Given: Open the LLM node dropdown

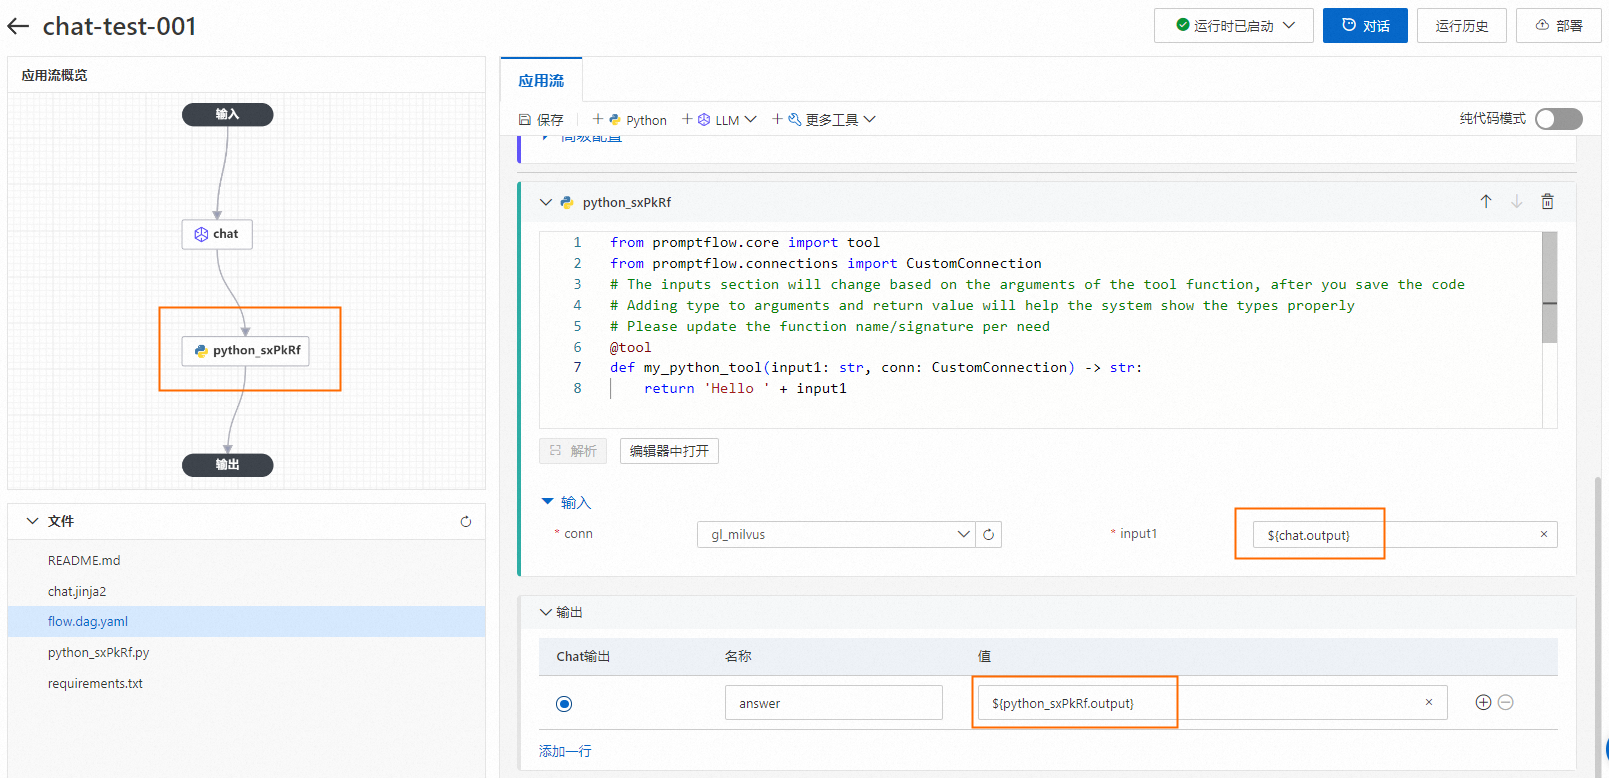Looking at the screenshot, I should pos(719,119).
